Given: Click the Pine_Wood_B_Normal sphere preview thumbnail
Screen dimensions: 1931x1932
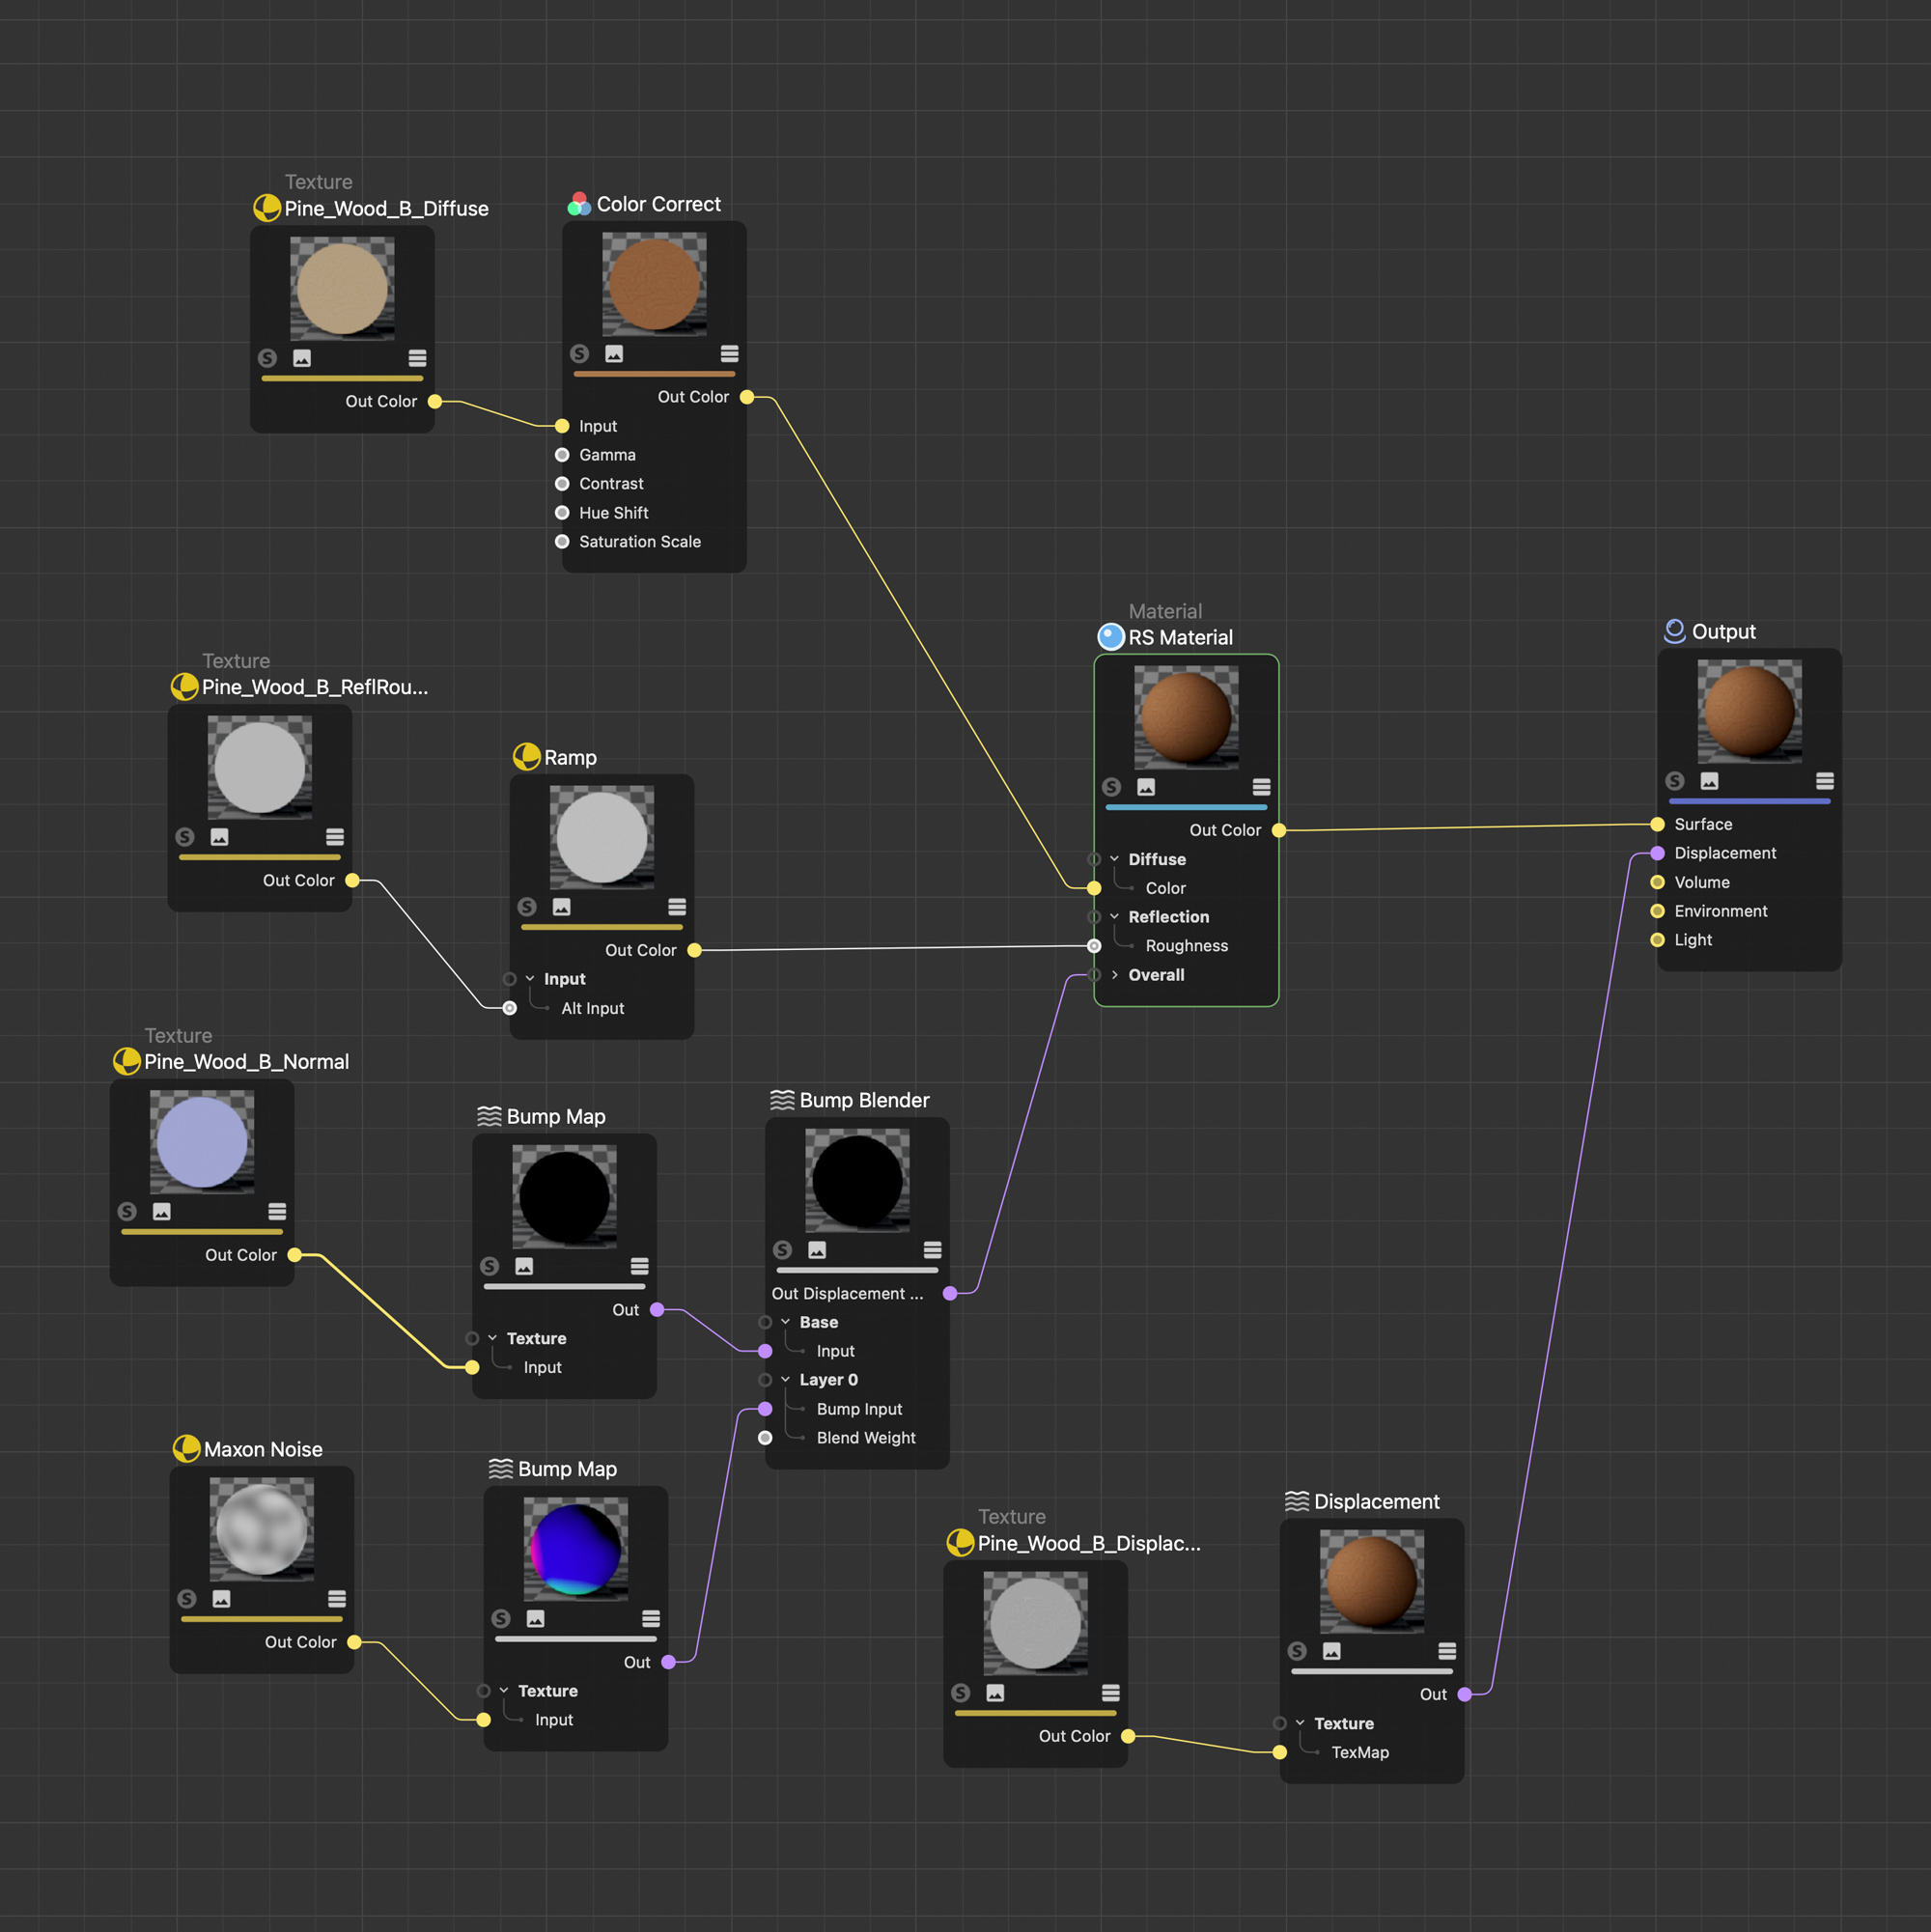Looking at the screenshot, I should [x=202, y=1142].
